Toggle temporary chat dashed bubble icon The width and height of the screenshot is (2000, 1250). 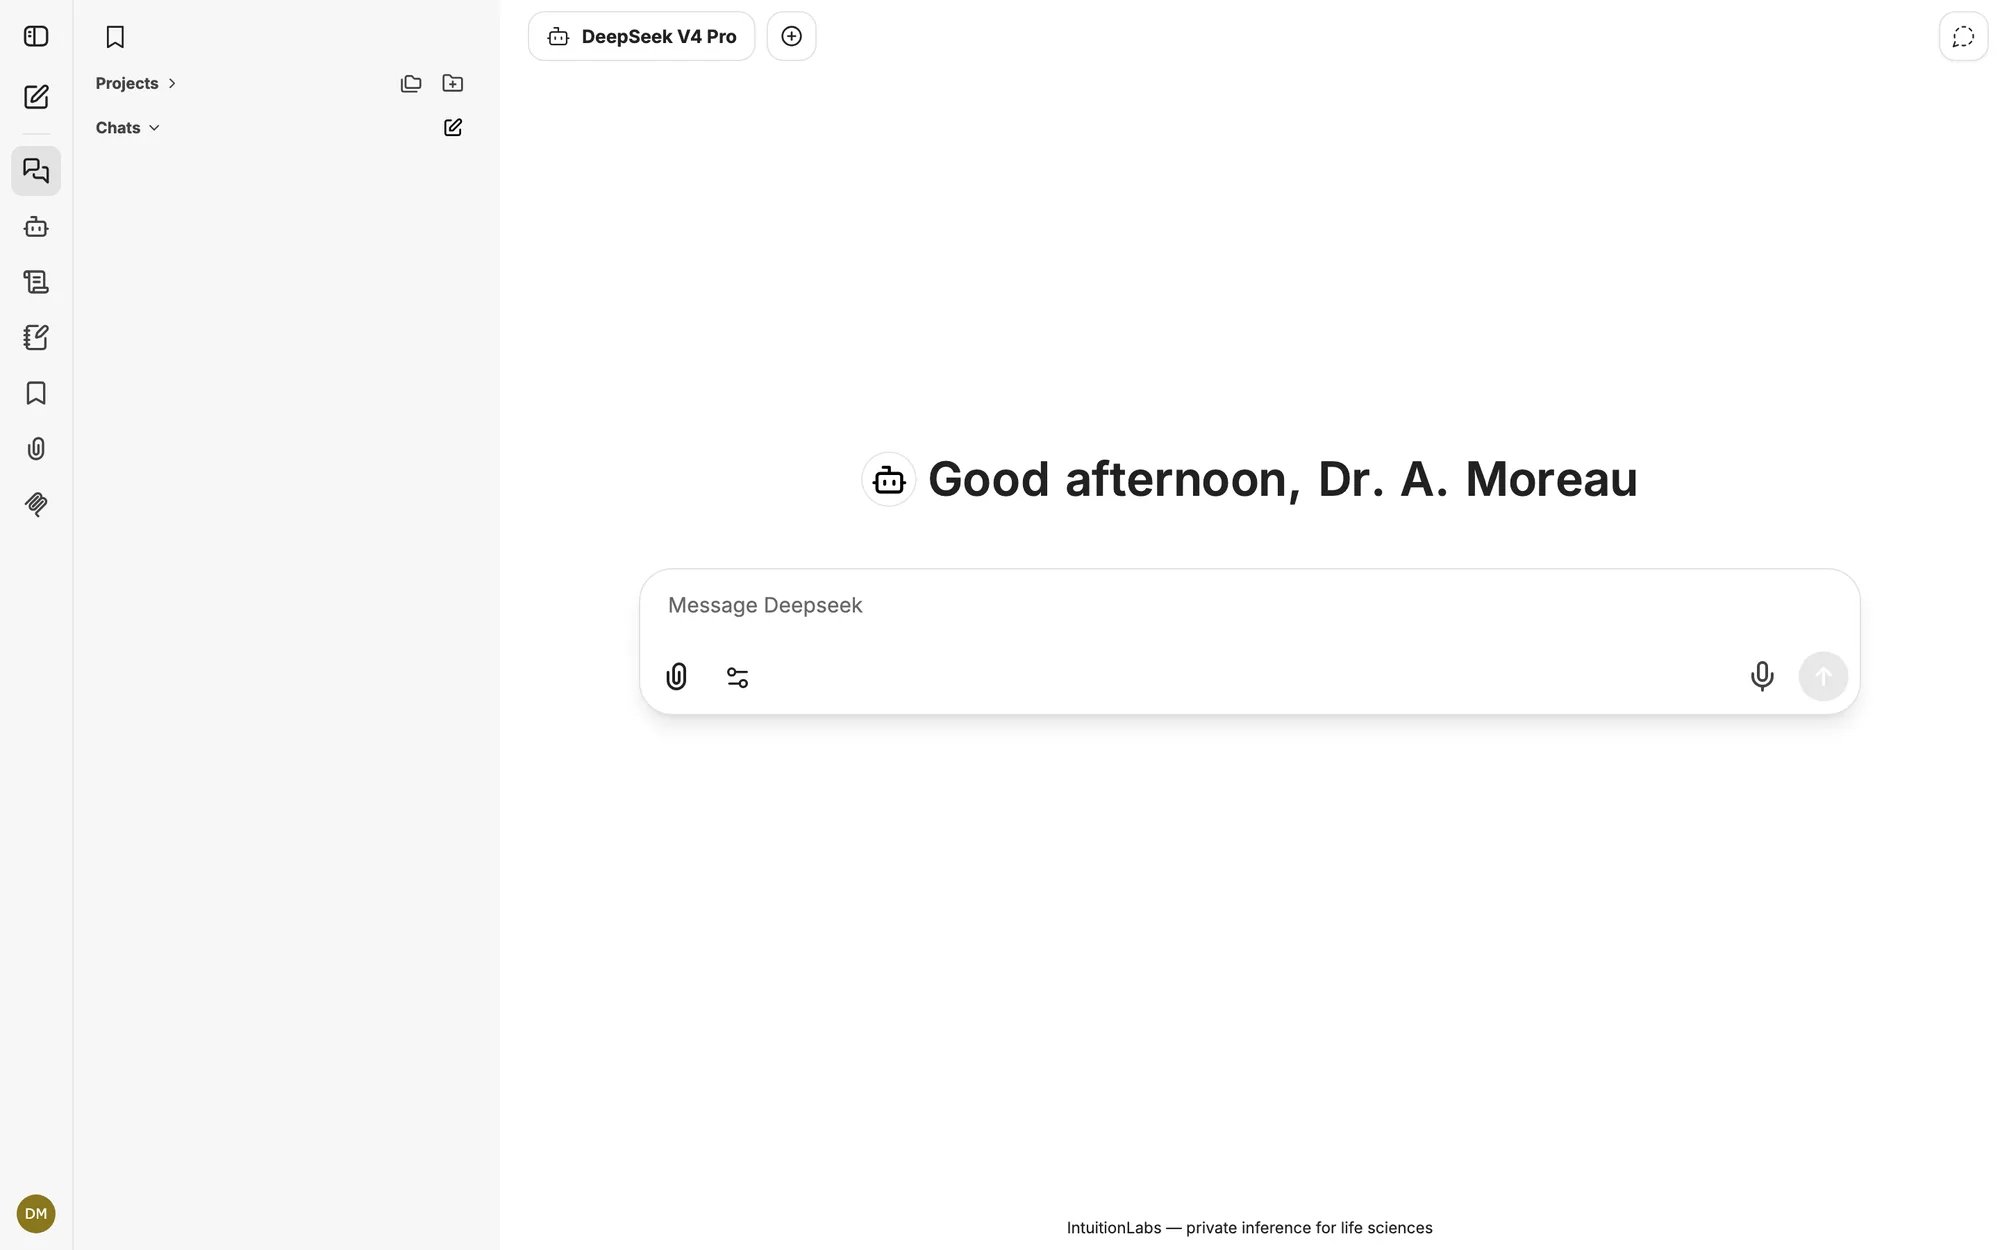1963,37
